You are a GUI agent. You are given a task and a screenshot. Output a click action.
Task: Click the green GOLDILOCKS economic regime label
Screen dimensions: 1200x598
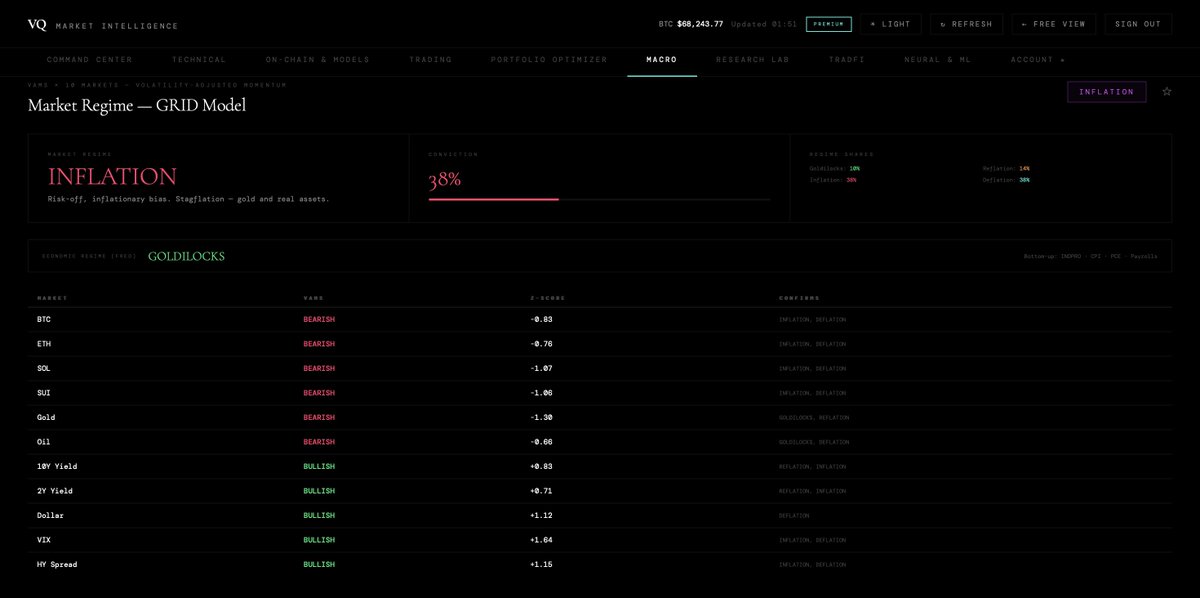point(186,256)
